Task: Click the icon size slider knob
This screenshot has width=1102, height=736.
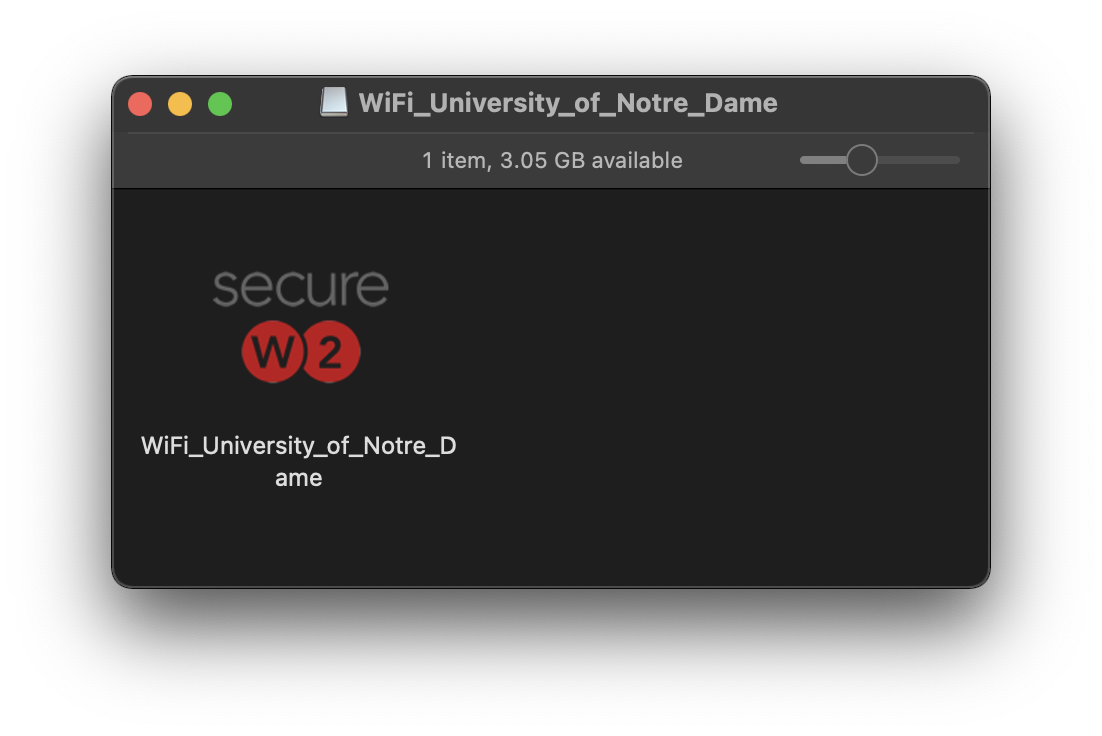Action: [x=861, y=160]
